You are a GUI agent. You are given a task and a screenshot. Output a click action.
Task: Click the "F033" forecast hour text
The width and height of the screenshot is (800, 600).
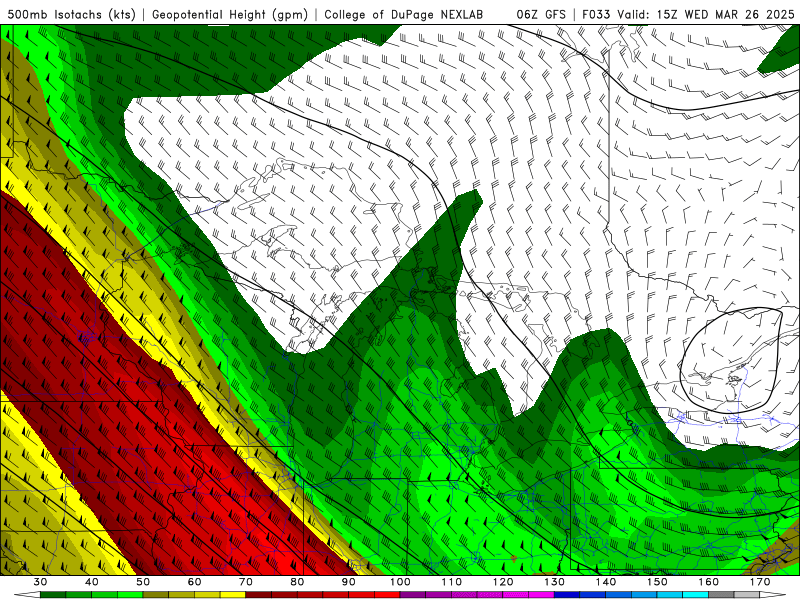596,14
